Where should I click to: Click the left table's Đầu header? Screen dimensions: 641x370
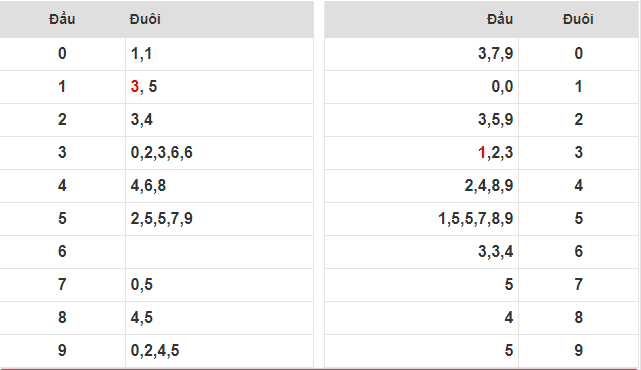[x=62, y=19]
